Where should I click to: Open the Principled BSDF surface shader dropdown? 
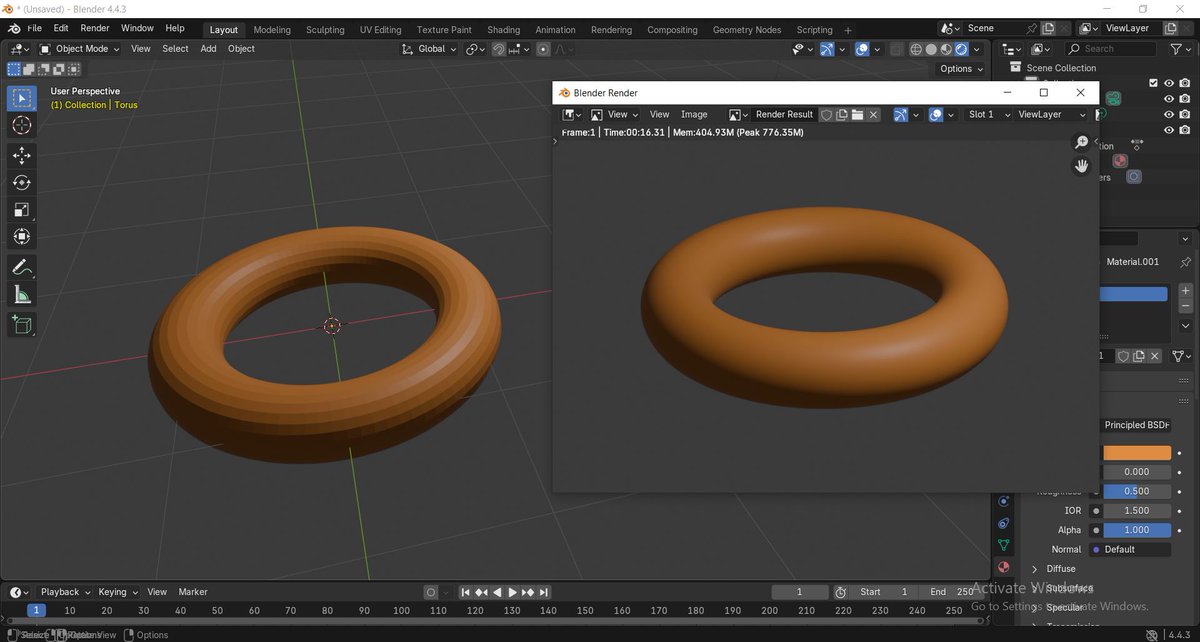pos(1135,425)
